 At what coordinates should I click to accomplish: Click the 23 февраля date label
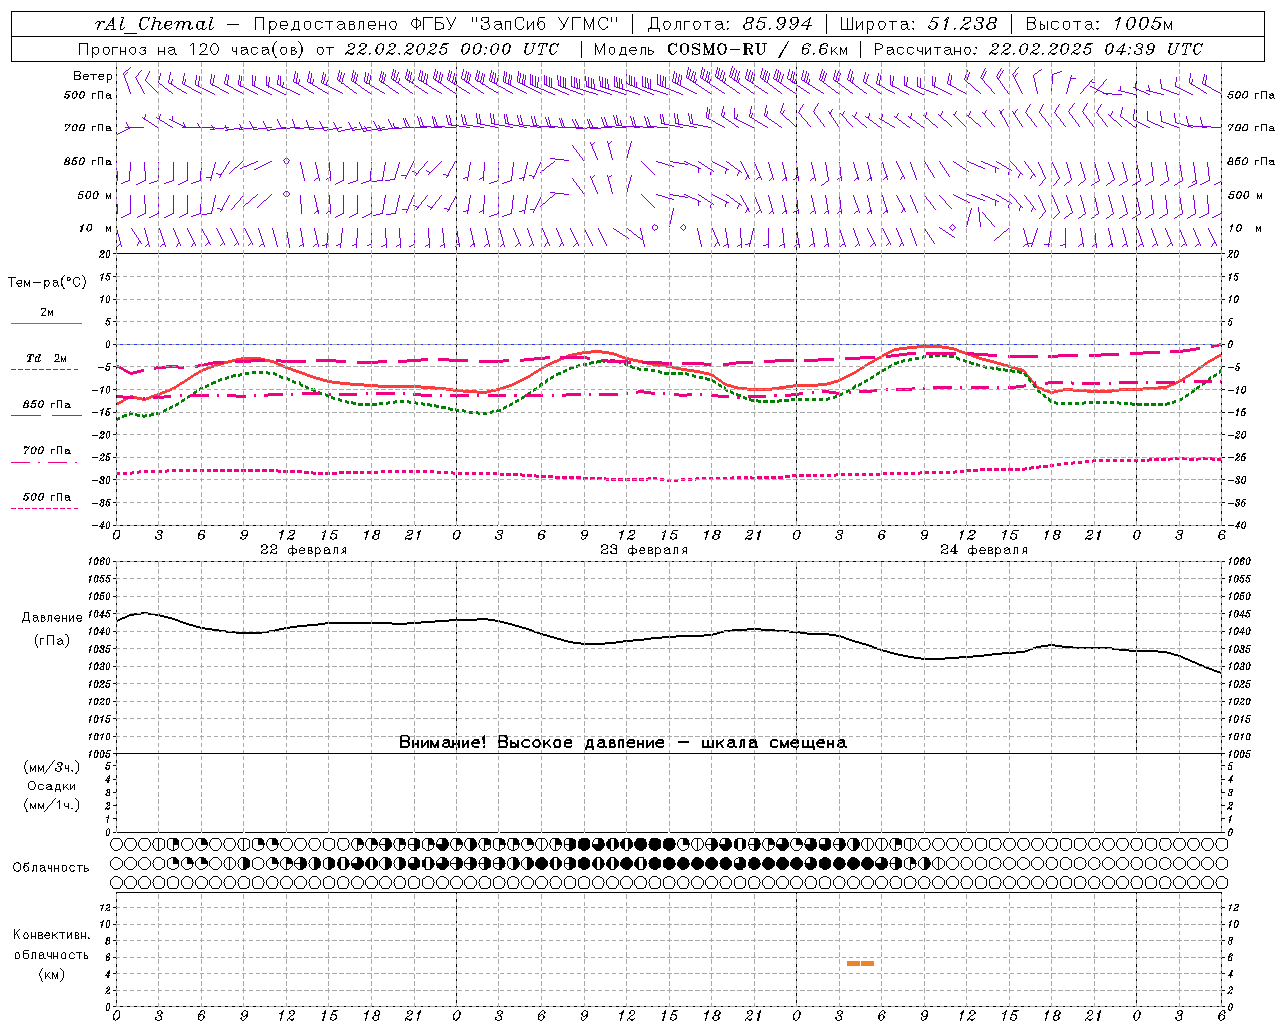pyautogui.click(x=644, y=550)
